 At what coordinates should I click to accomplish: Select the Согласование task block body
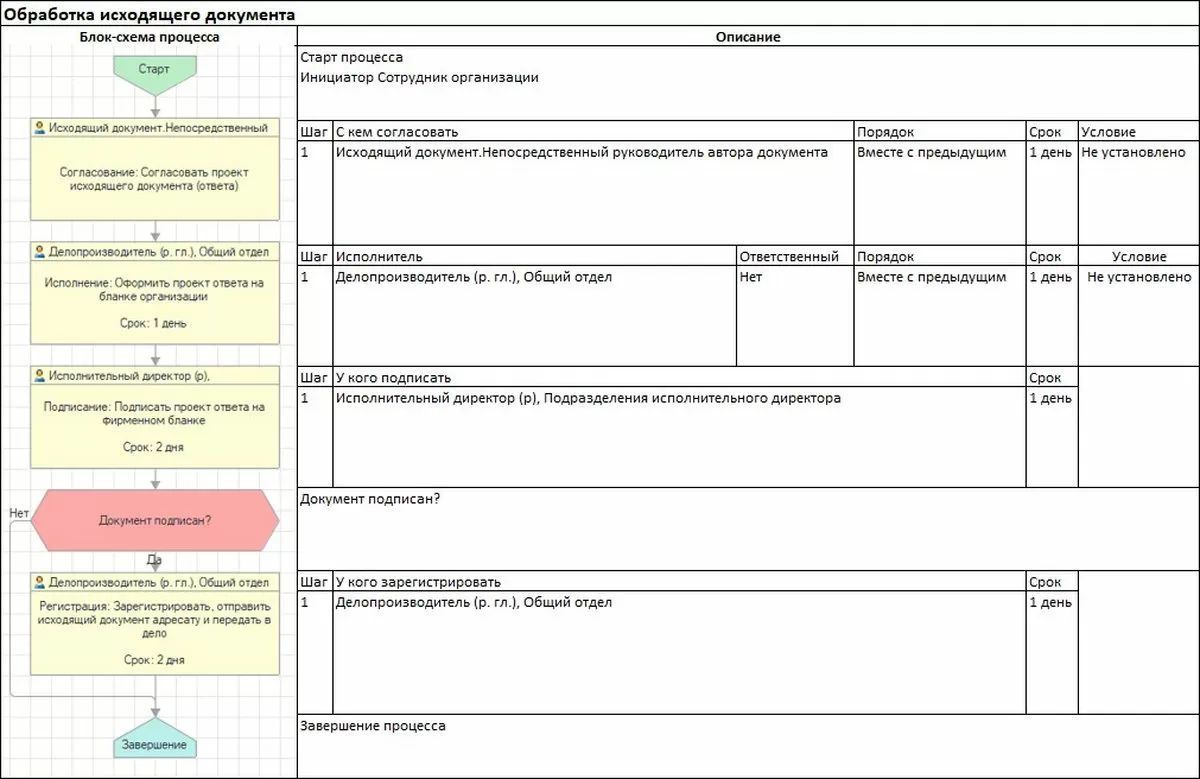155,178
